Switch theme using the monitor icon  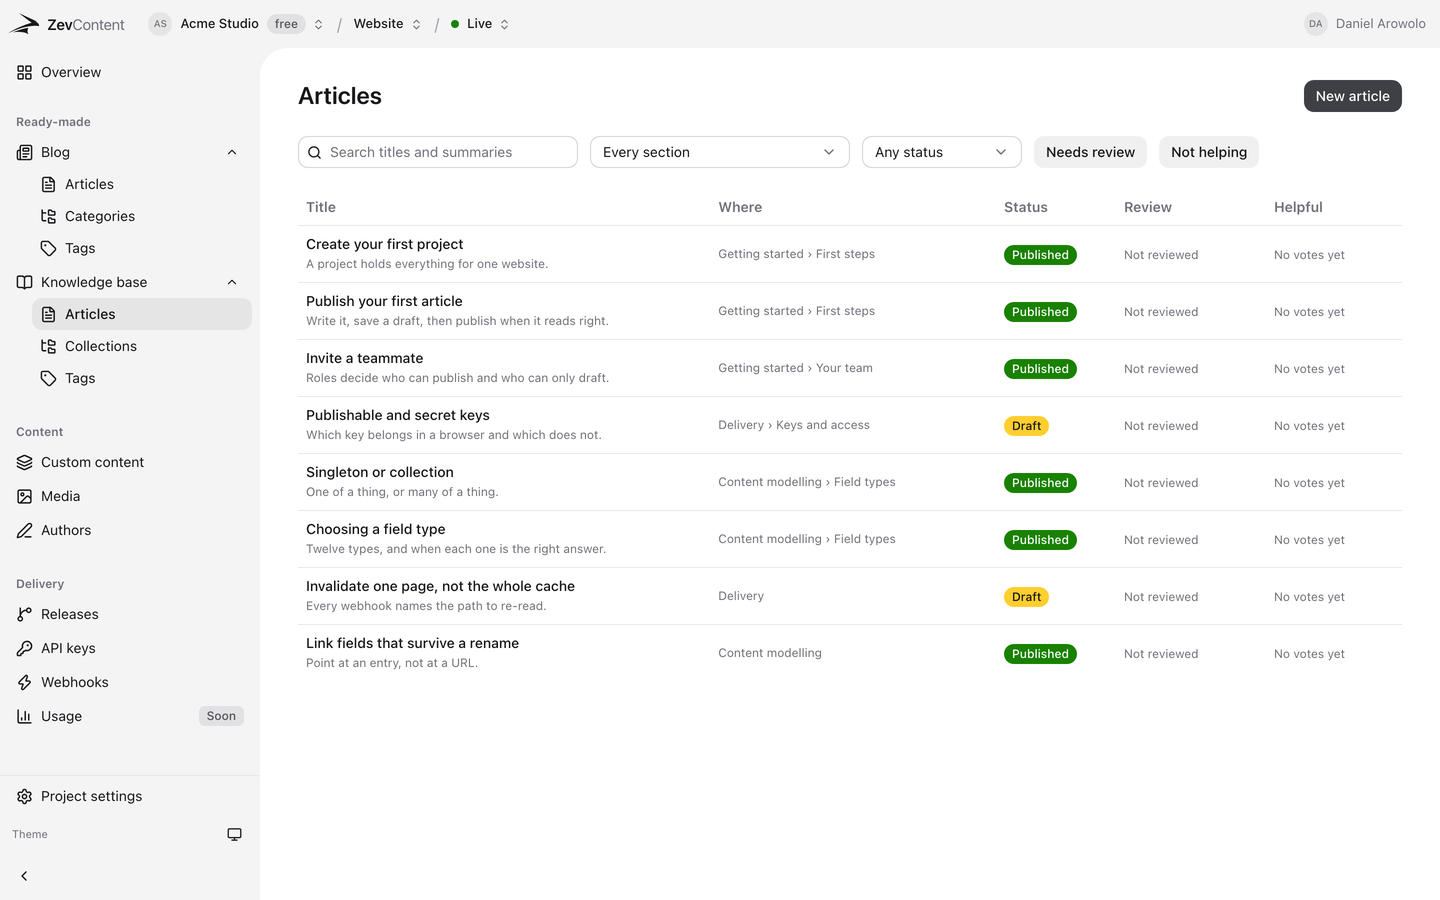[234, 834]
